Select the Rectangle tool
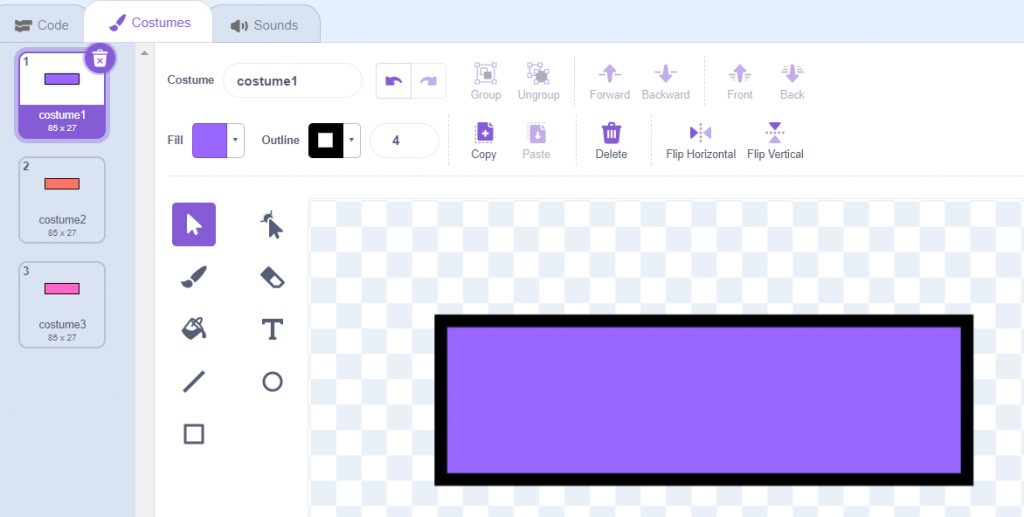Screen dimensions: 1024x517 [x=194, y=433]
